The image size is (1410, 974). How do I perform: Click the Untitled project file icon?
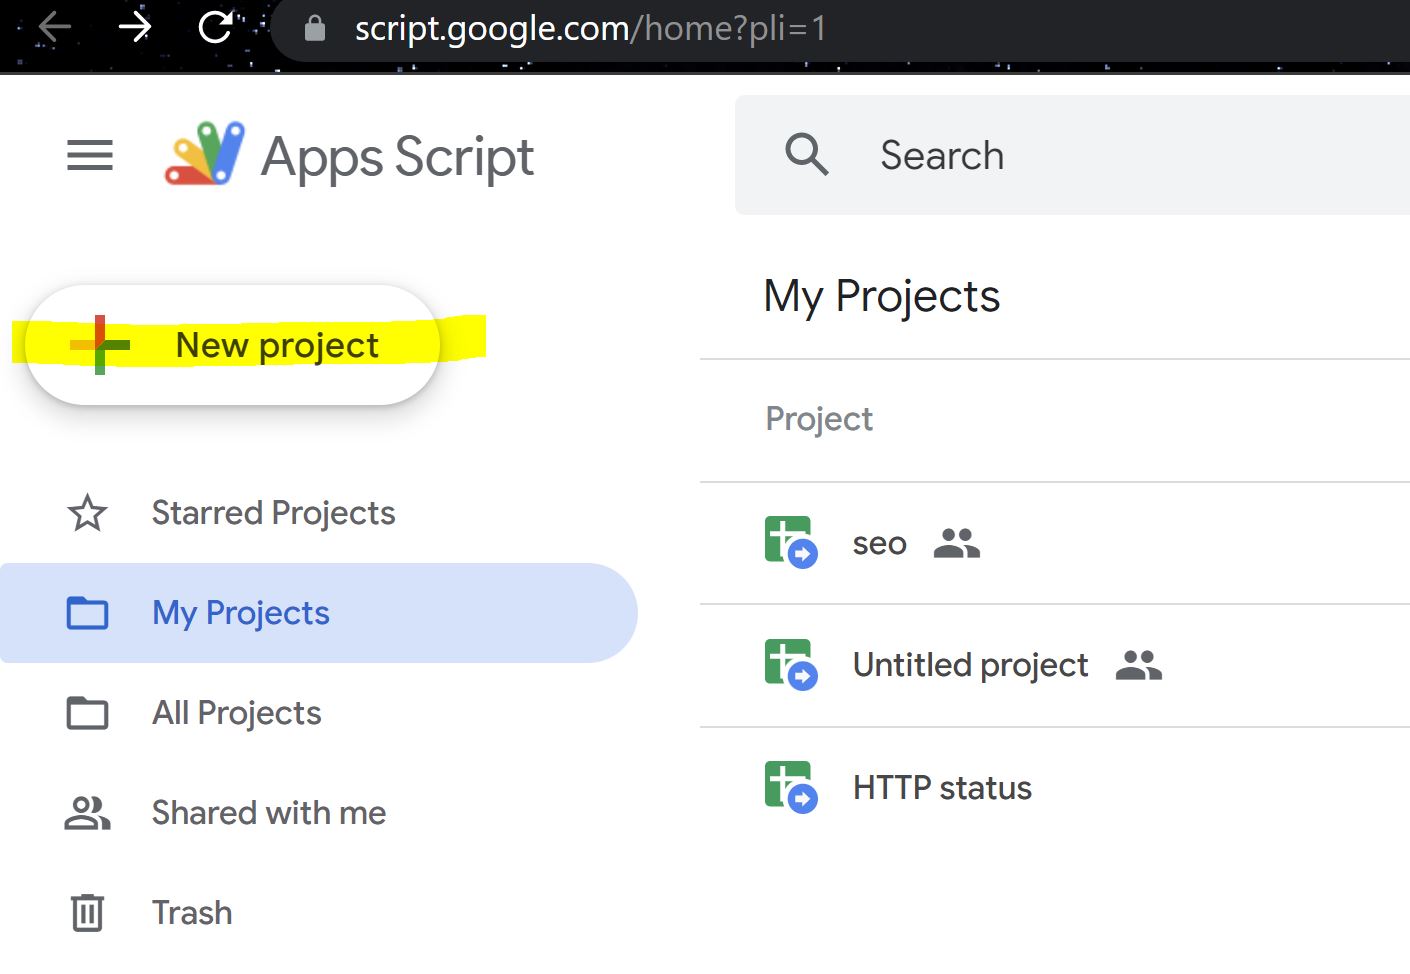[790, 665]
